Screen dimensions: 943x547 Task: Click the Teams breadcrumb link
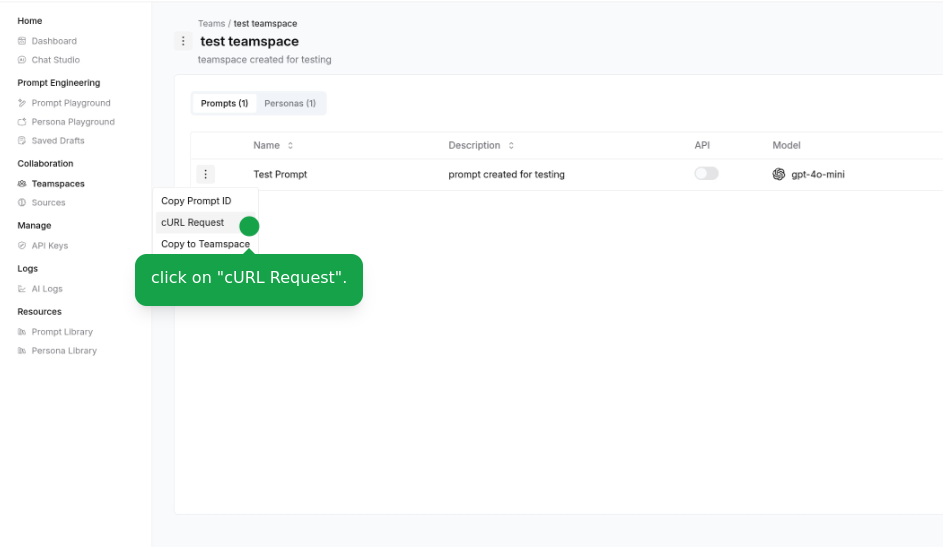click(212, 23)
